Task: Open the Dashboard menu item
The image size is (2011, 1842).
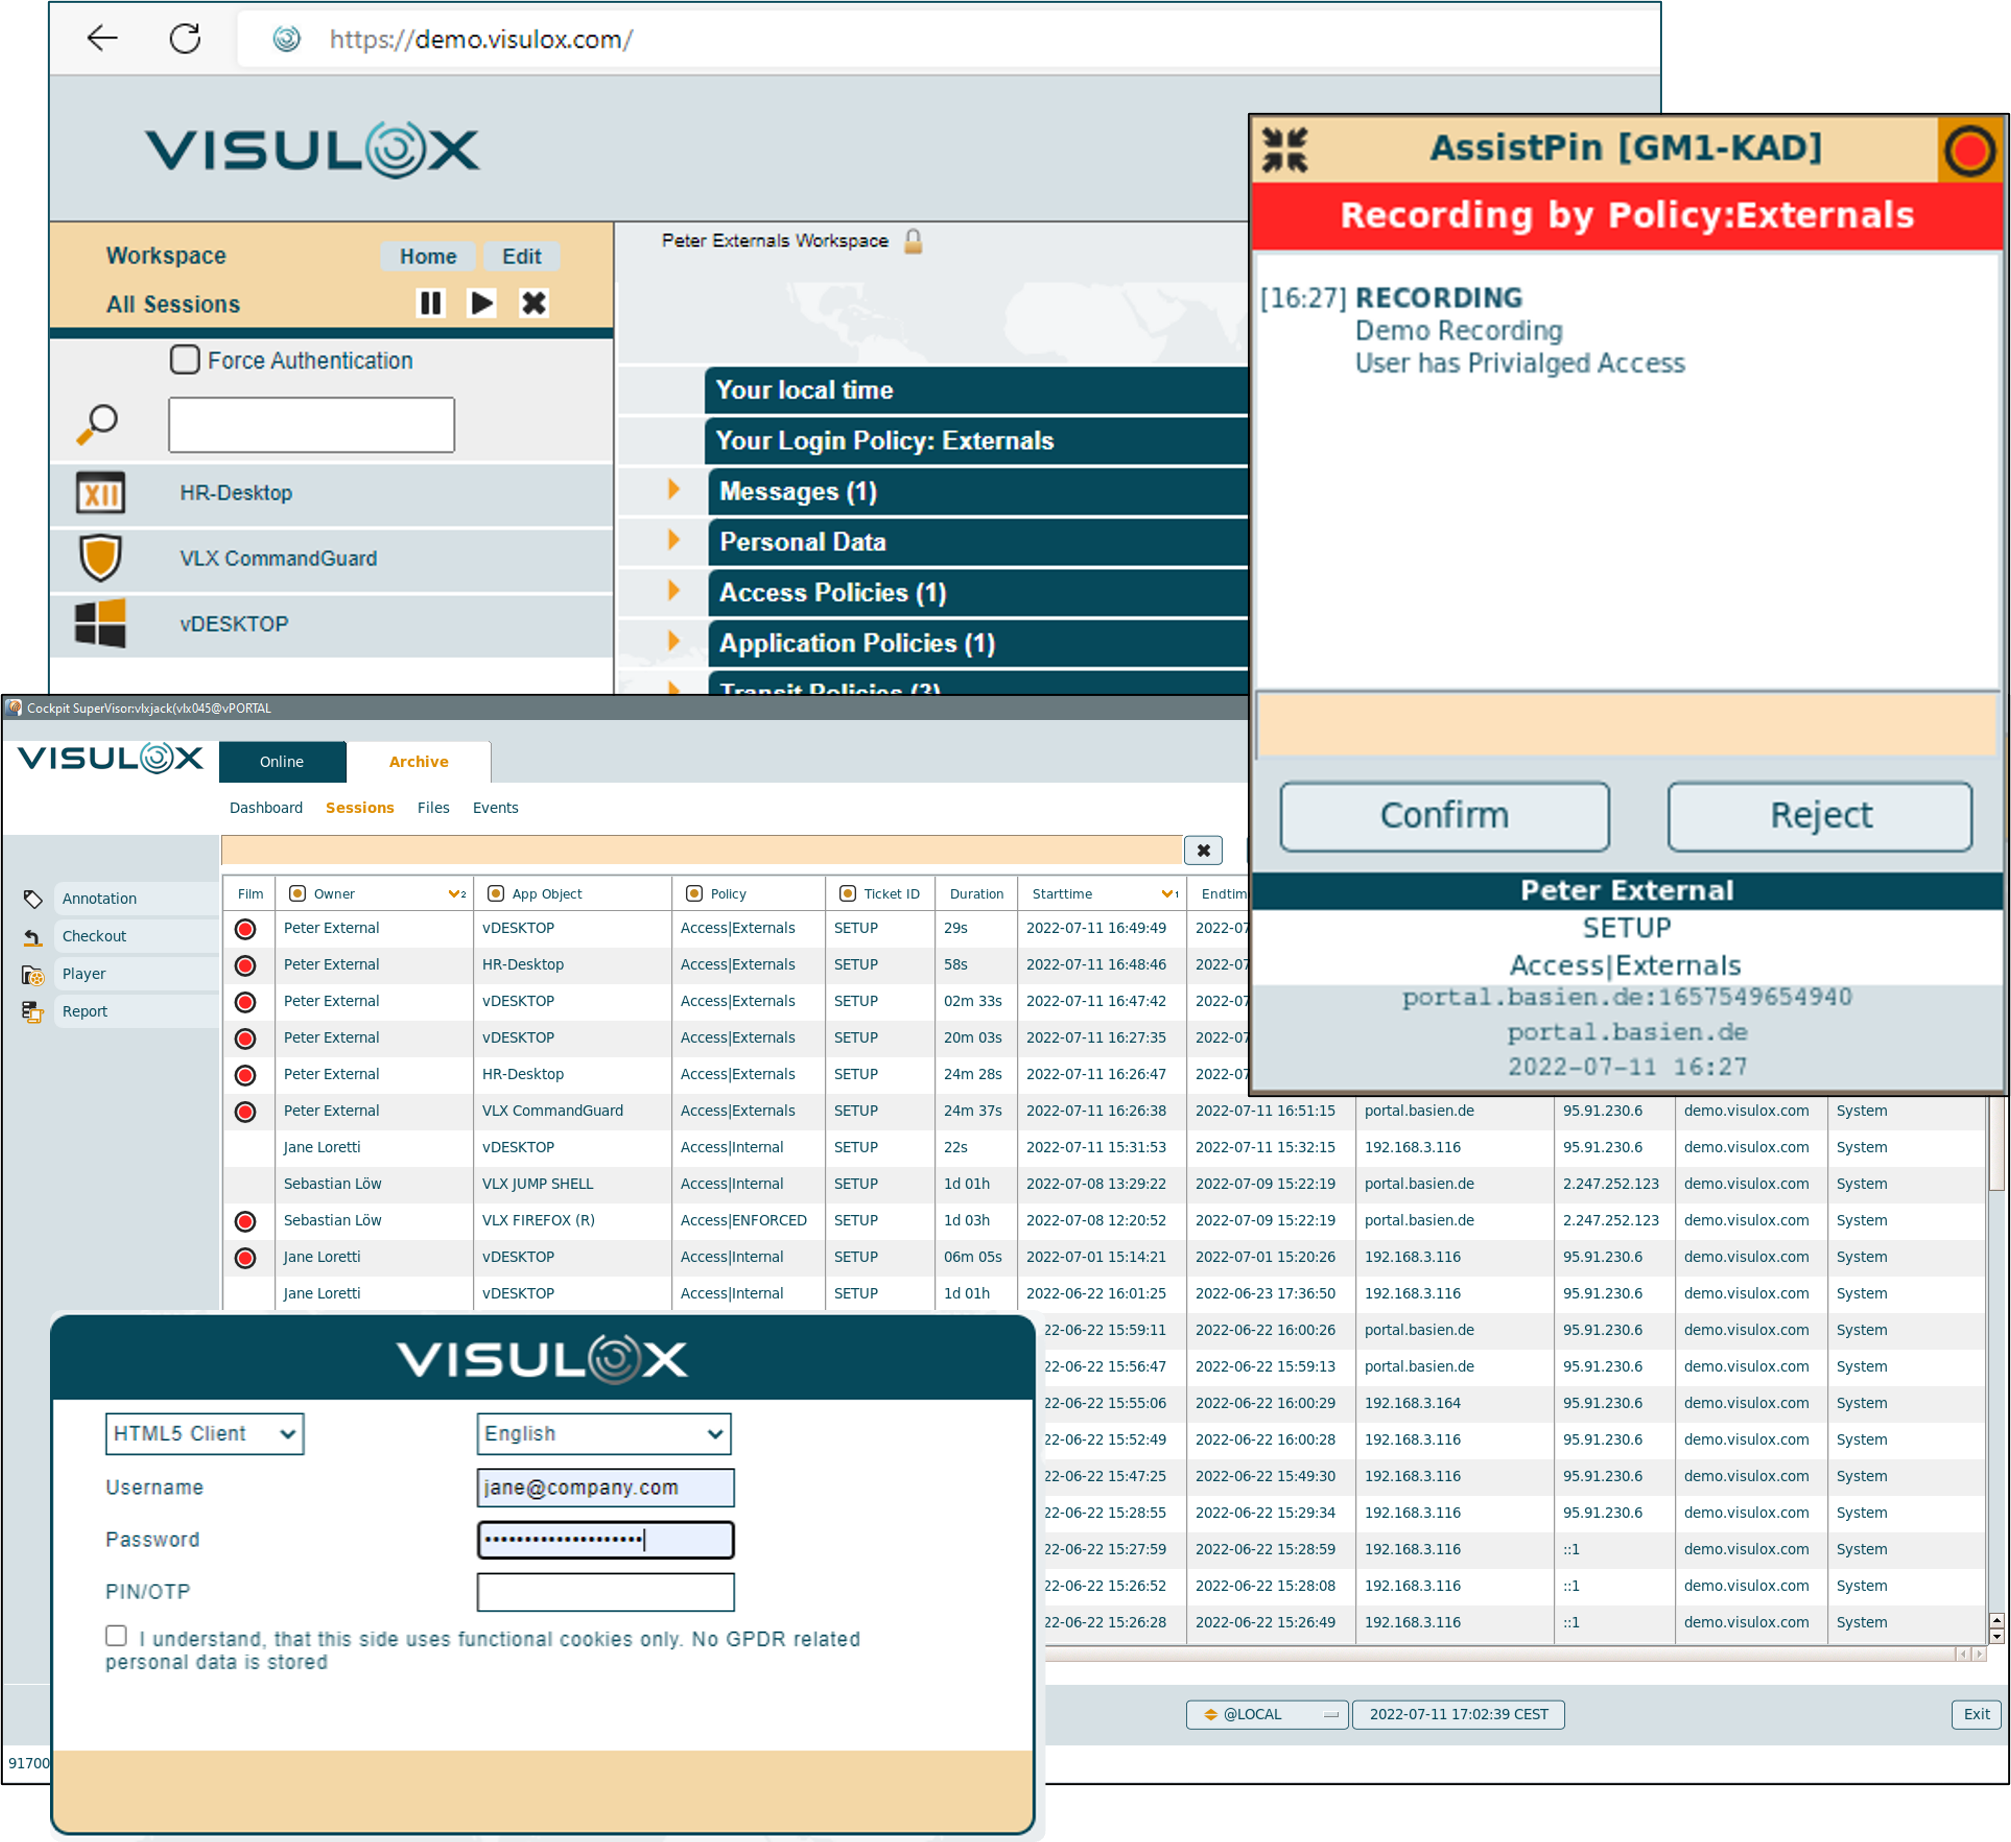Action: coord(266,807)
